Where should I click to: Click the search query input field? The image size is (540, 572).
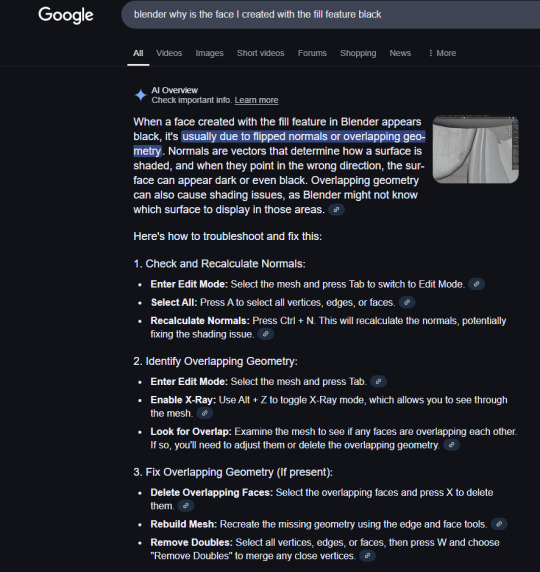pyautogui.click(x=331, y=15)
